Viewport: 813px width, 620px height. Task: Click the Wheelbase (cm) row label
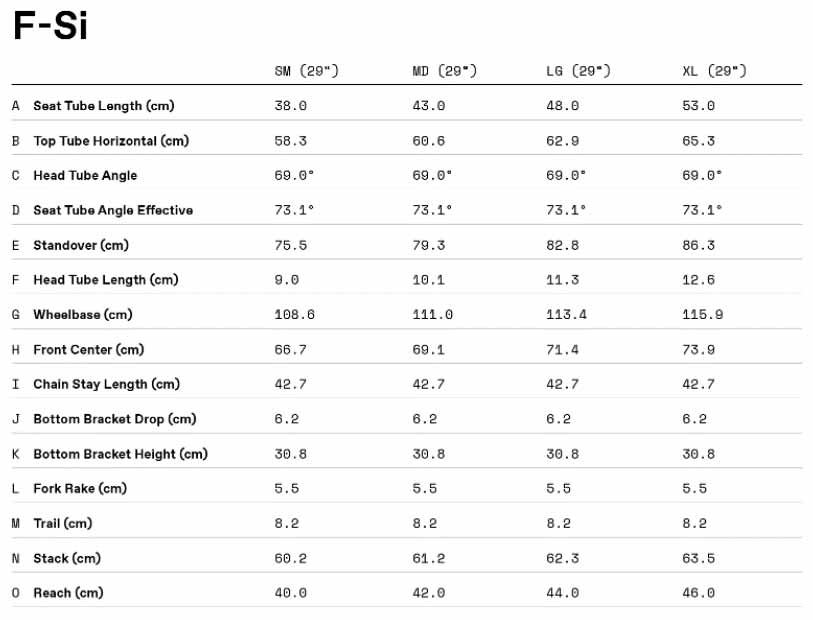coord(83,315)
